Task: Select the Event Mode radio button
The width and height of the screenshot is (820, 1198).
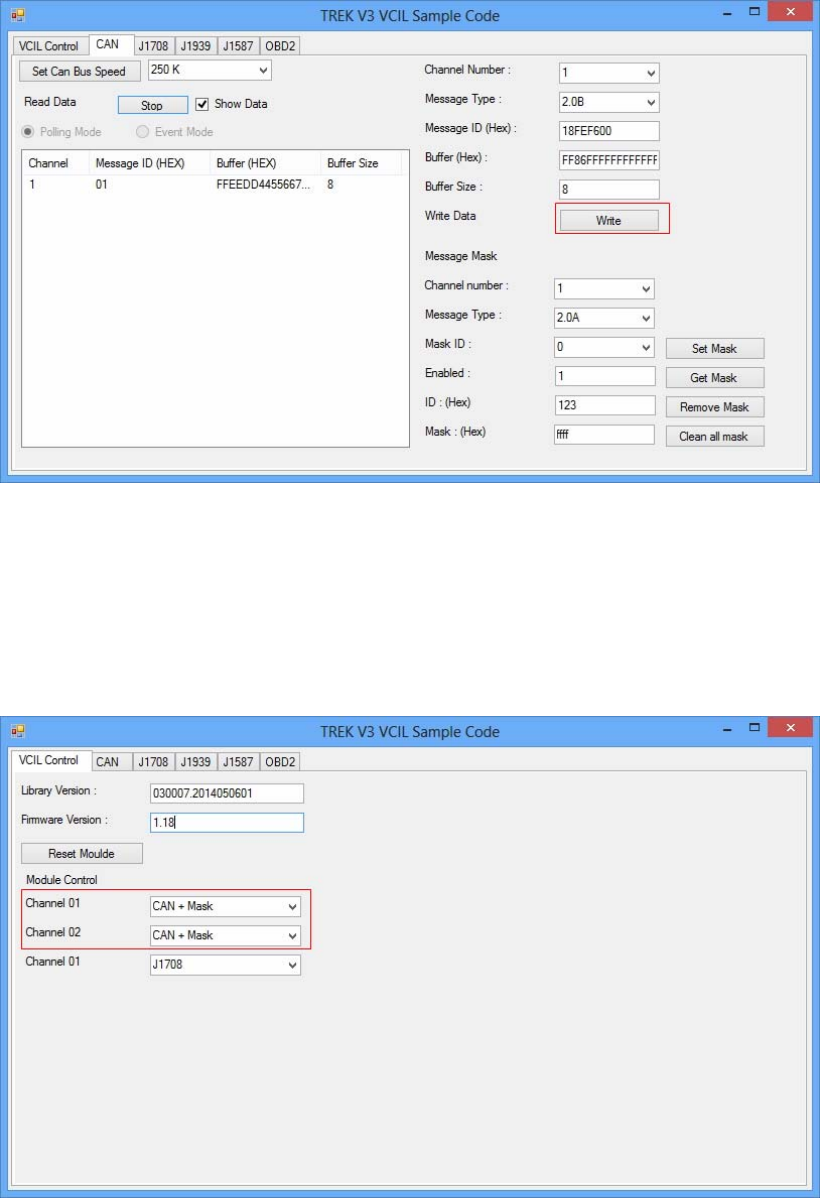Action: (142, 131)
